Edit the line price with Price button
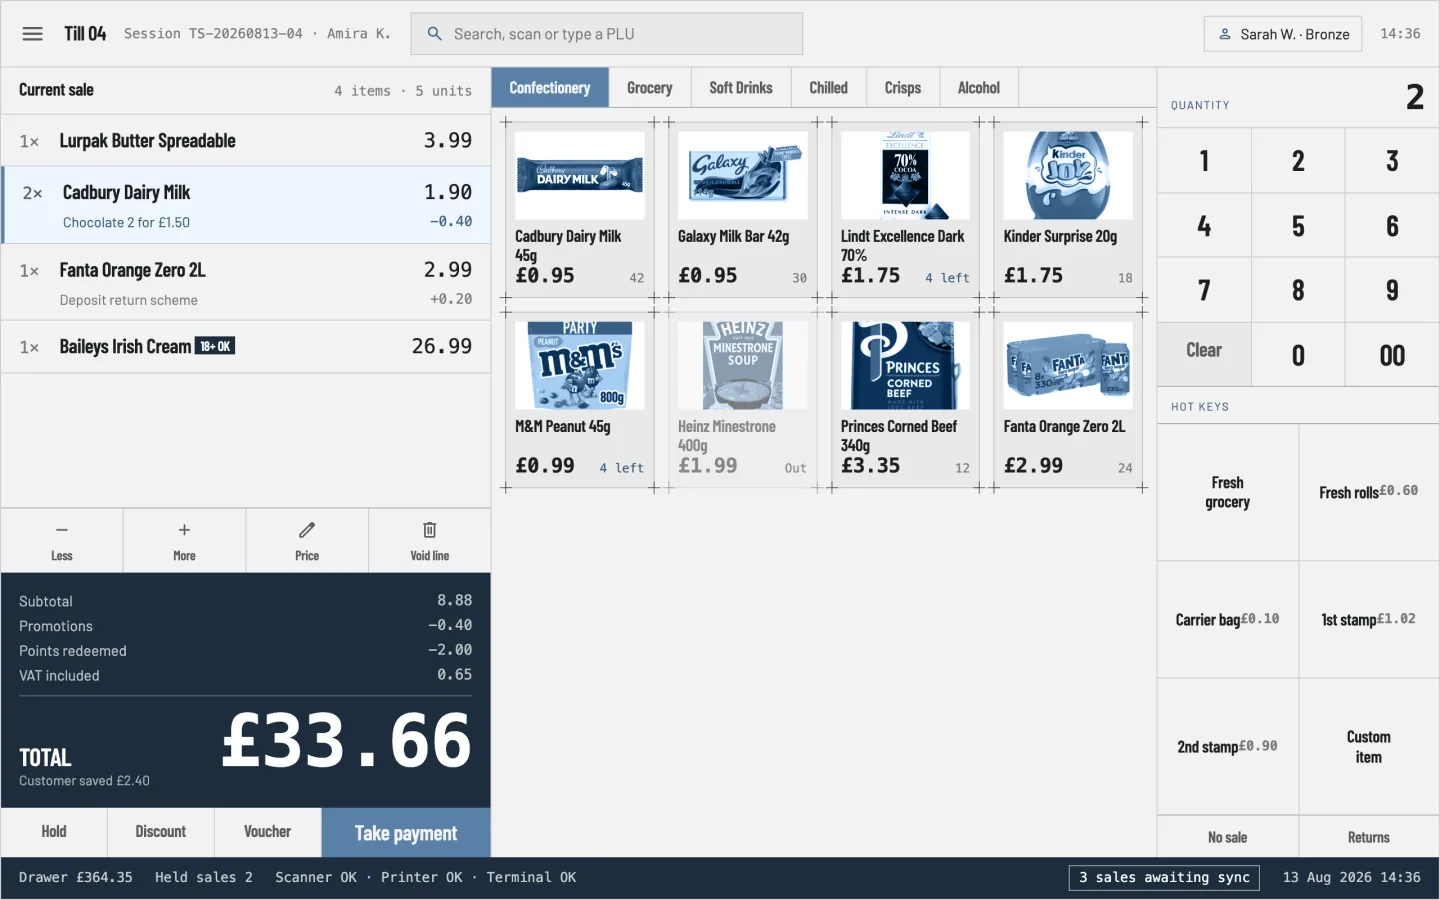Screen dimensions: 1440x900 pyautogui.click(x=307, y=541)
